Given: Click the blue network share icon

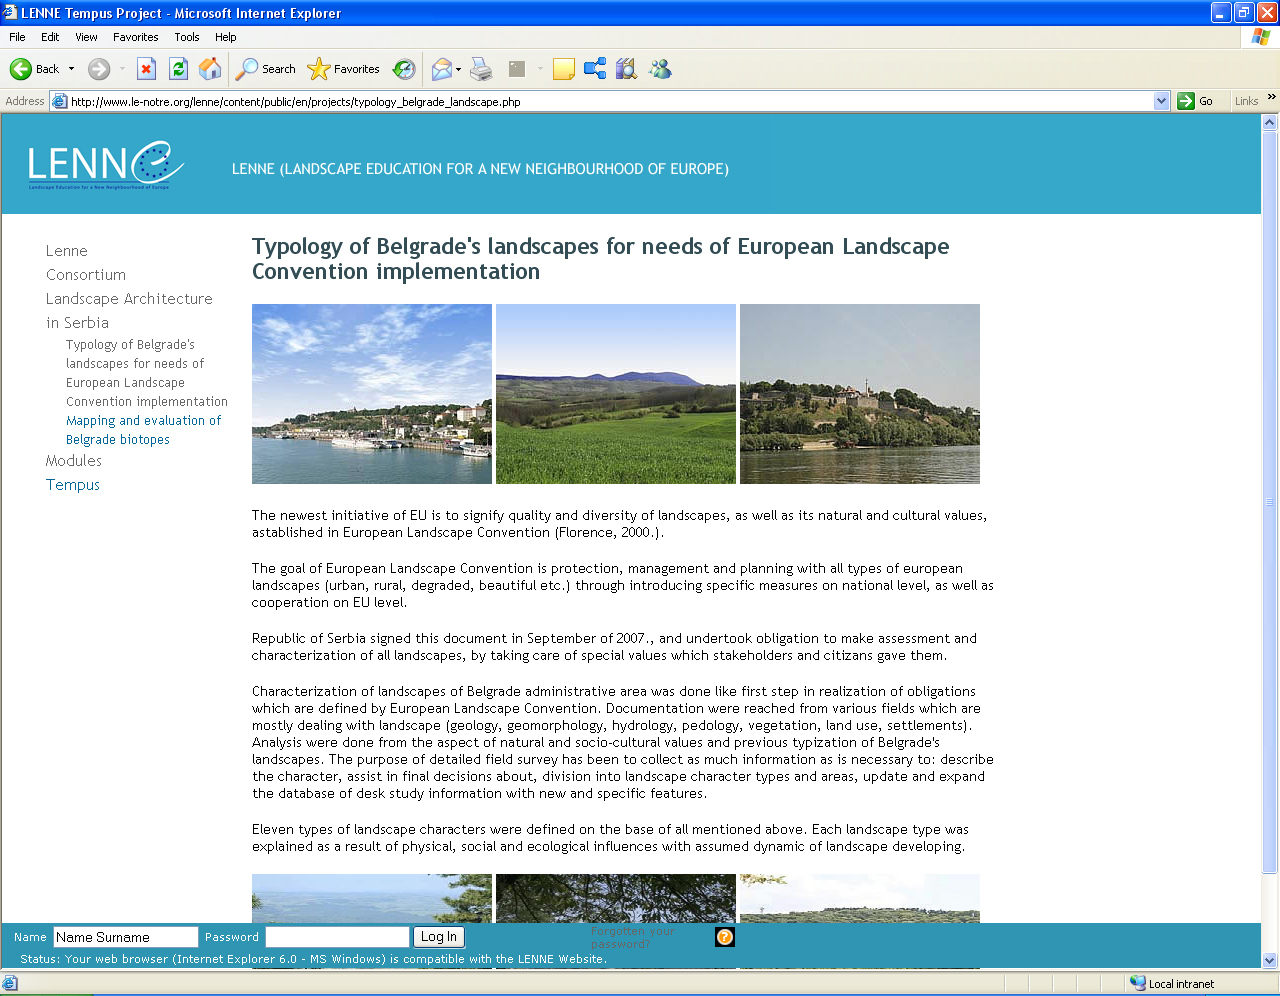Looking at the screenshot, I should [595, 69].
